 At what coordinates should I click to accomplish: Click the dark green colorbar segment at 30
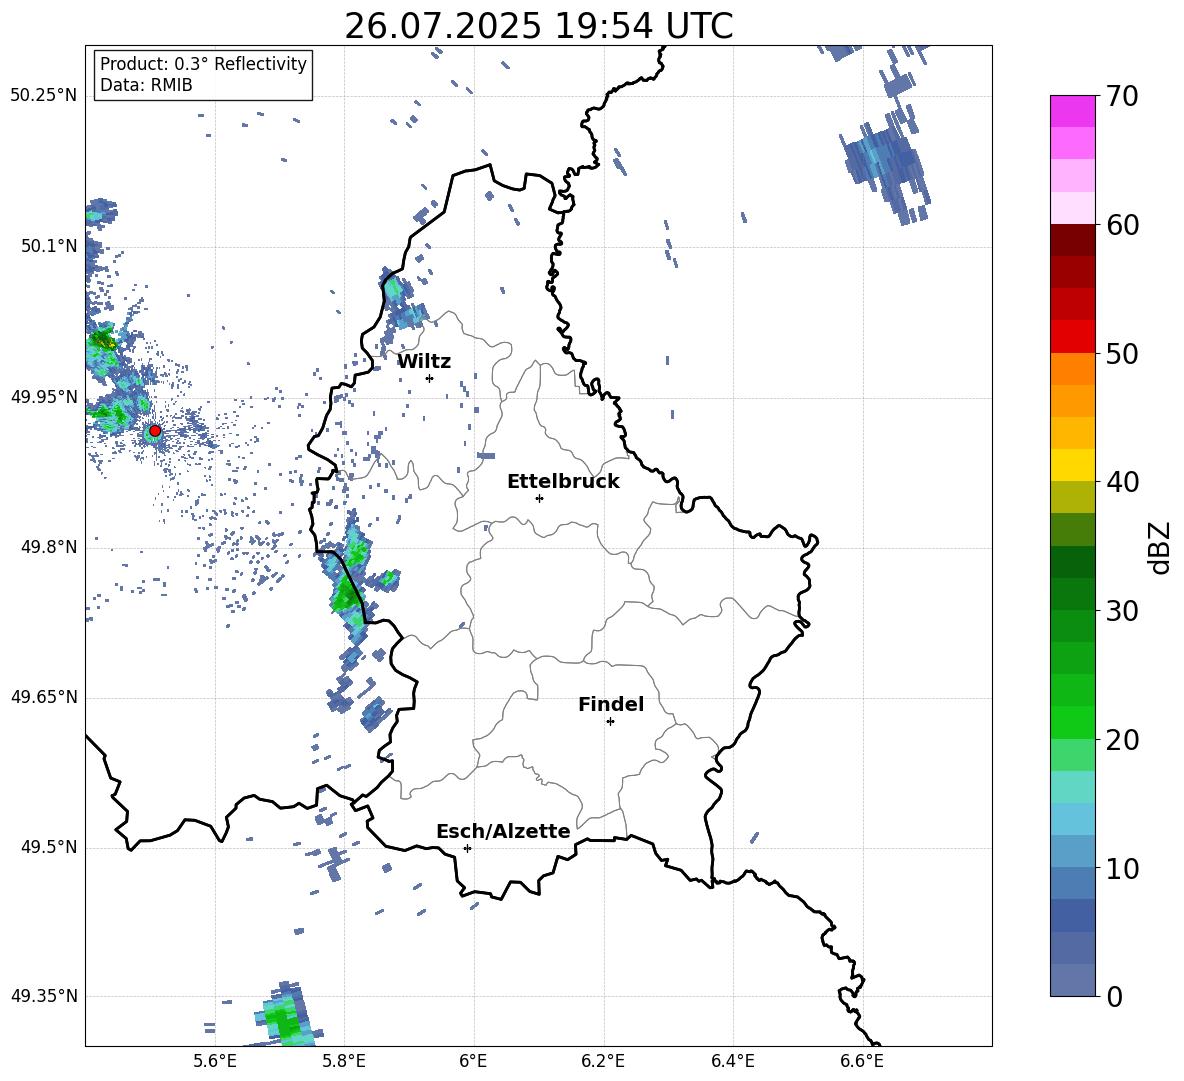[x=1072, y=594]
